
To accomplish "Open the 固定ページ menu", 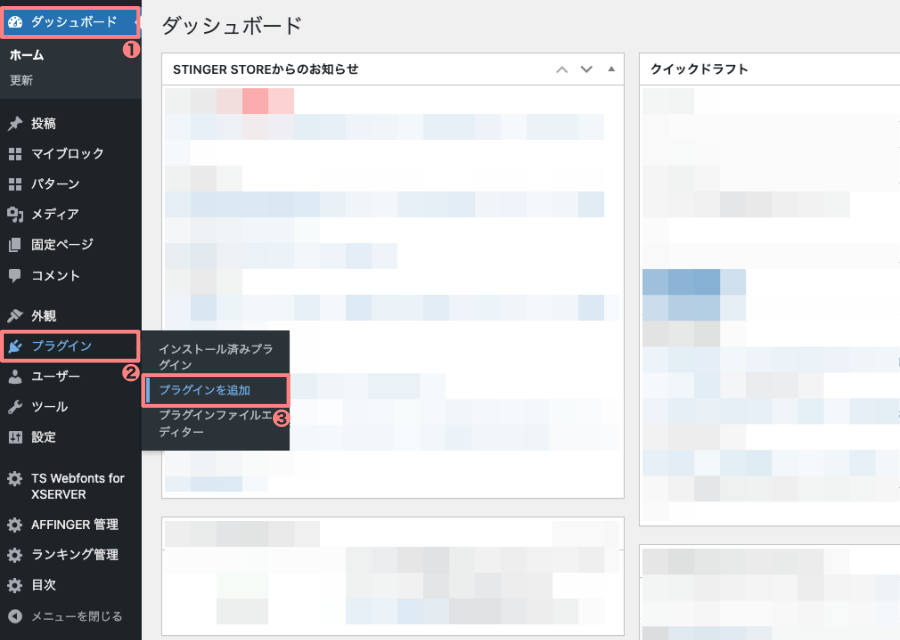I will (70, 245).
